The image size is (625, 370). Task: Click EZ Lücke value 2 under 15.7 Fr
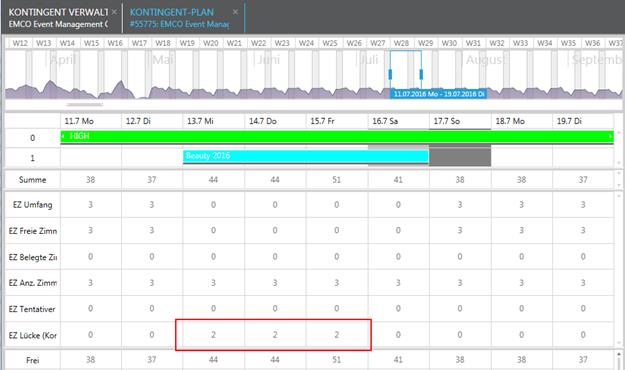[x=337, y=335]
